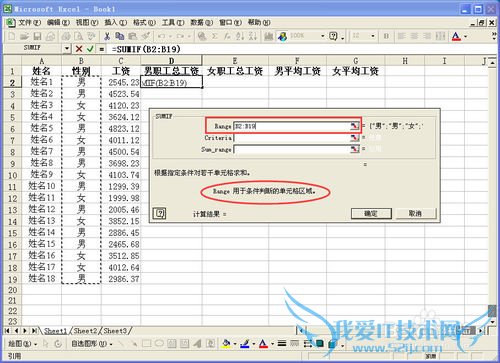Click the help question mark in SUMIF dialog

click(x=159, y=213)
